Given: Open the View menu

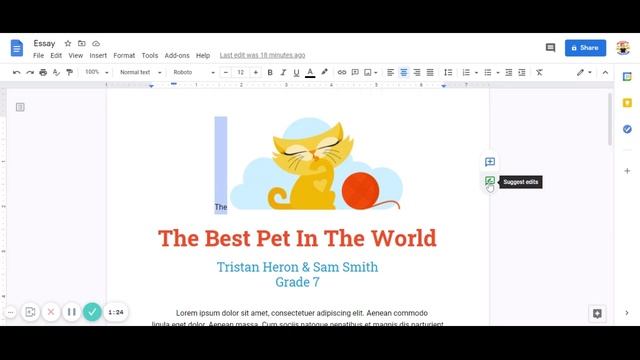Looking at the screenshot, I should [76, 56].
